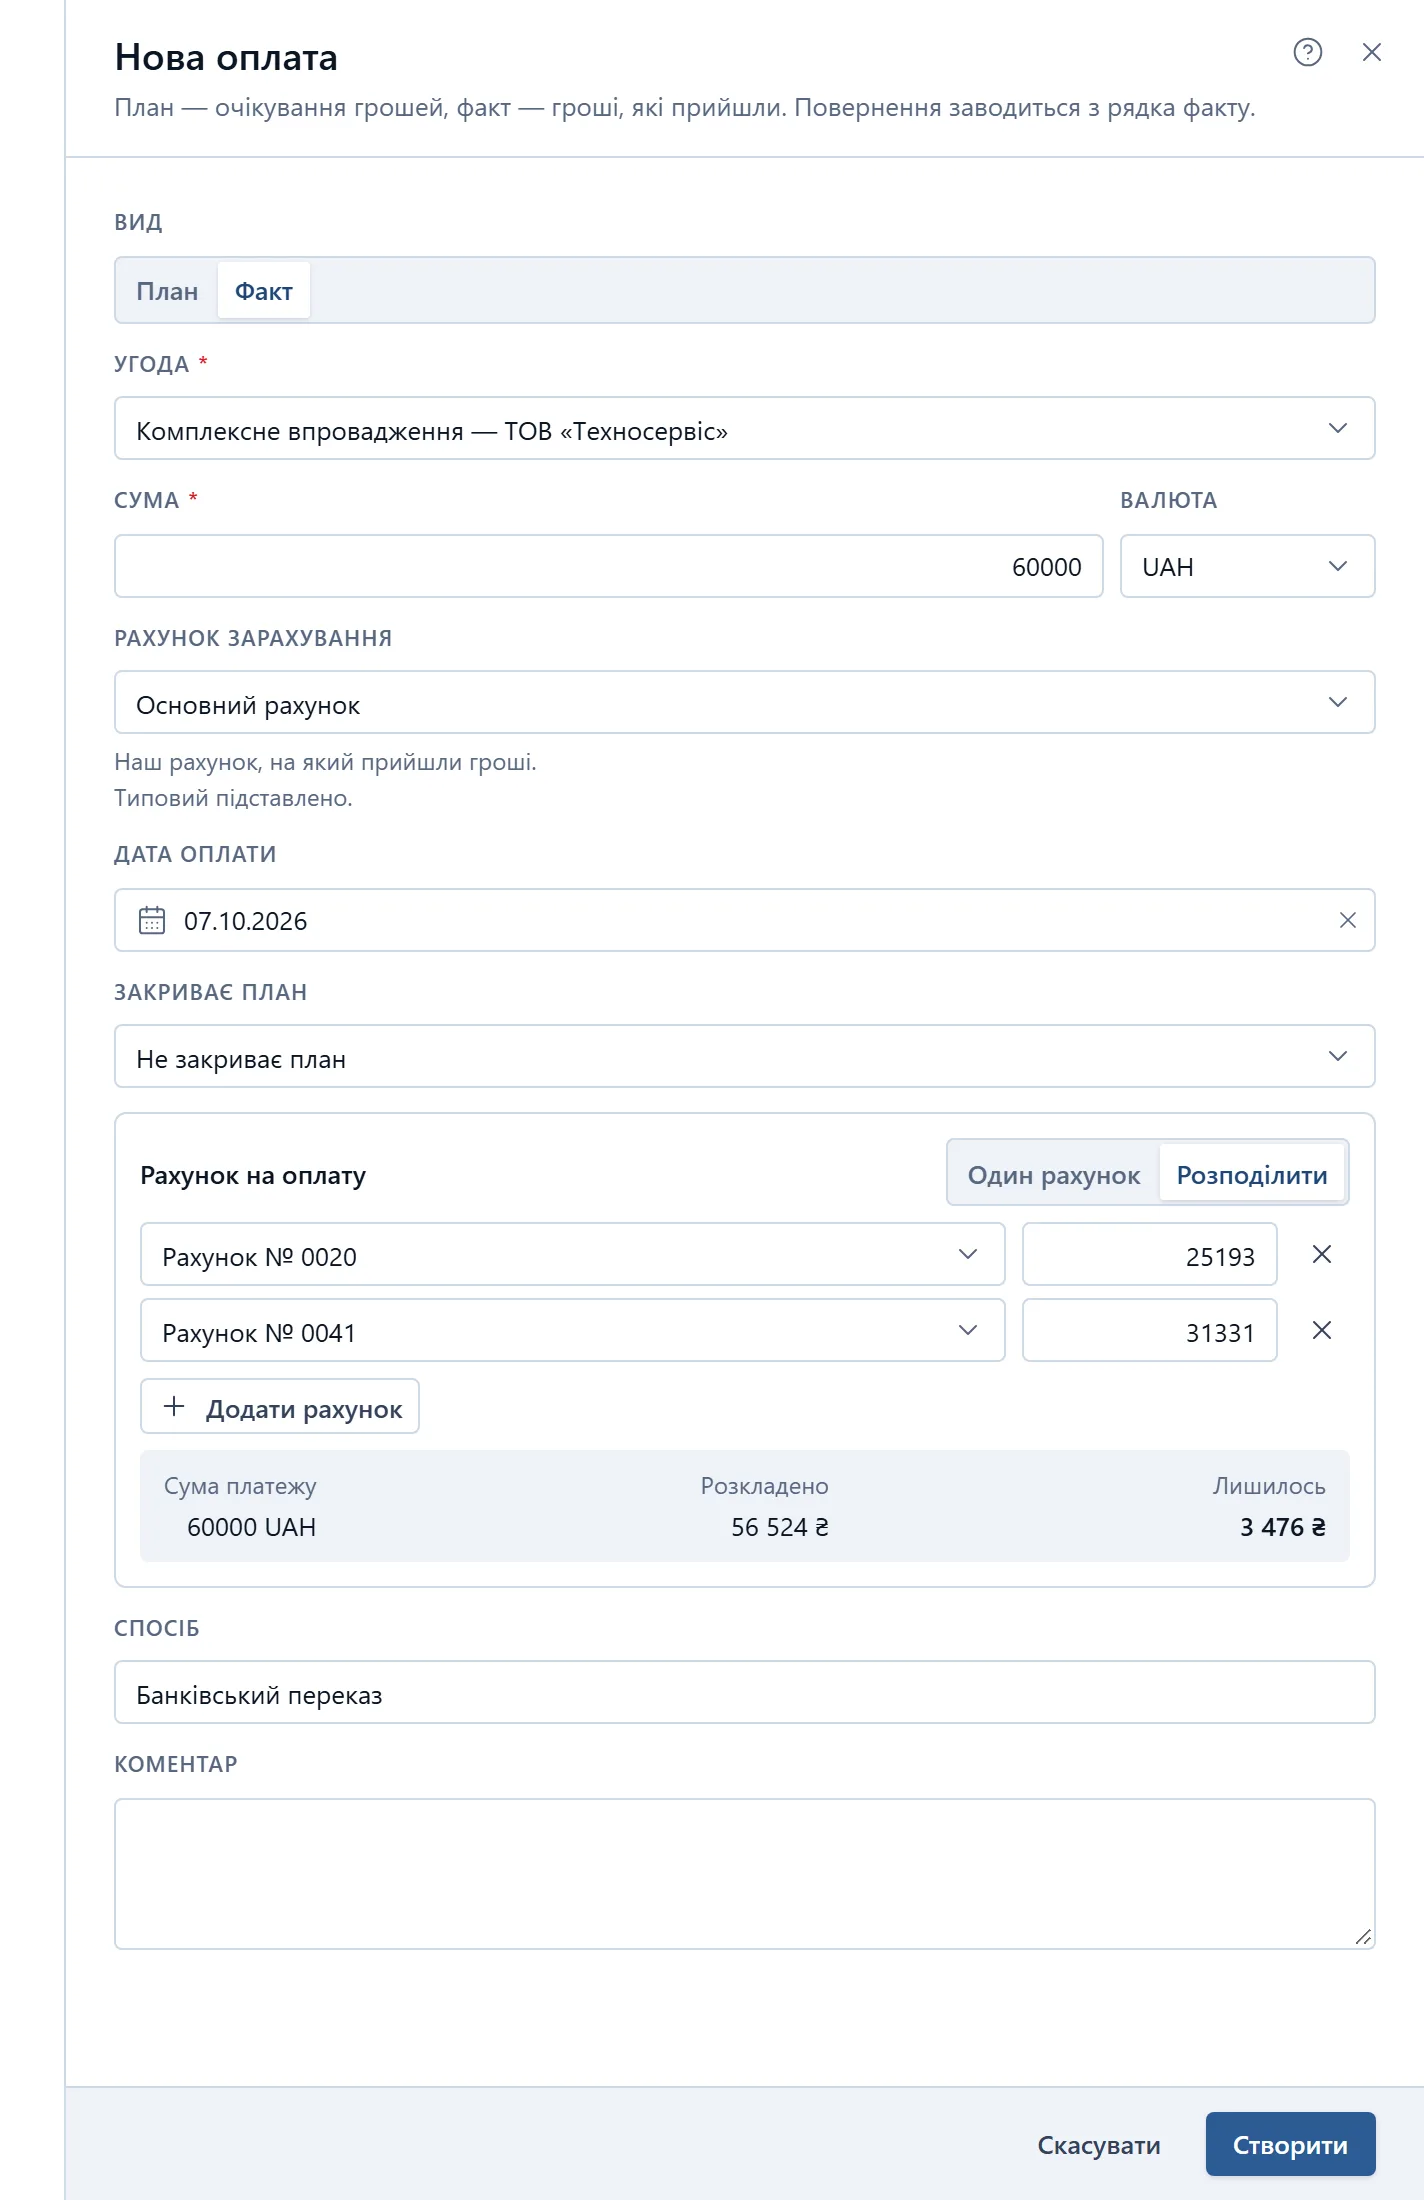Edit the amount 25193 for invoice 0020
This screenshot has width=1424, height=2200.
(1149, 1255)
